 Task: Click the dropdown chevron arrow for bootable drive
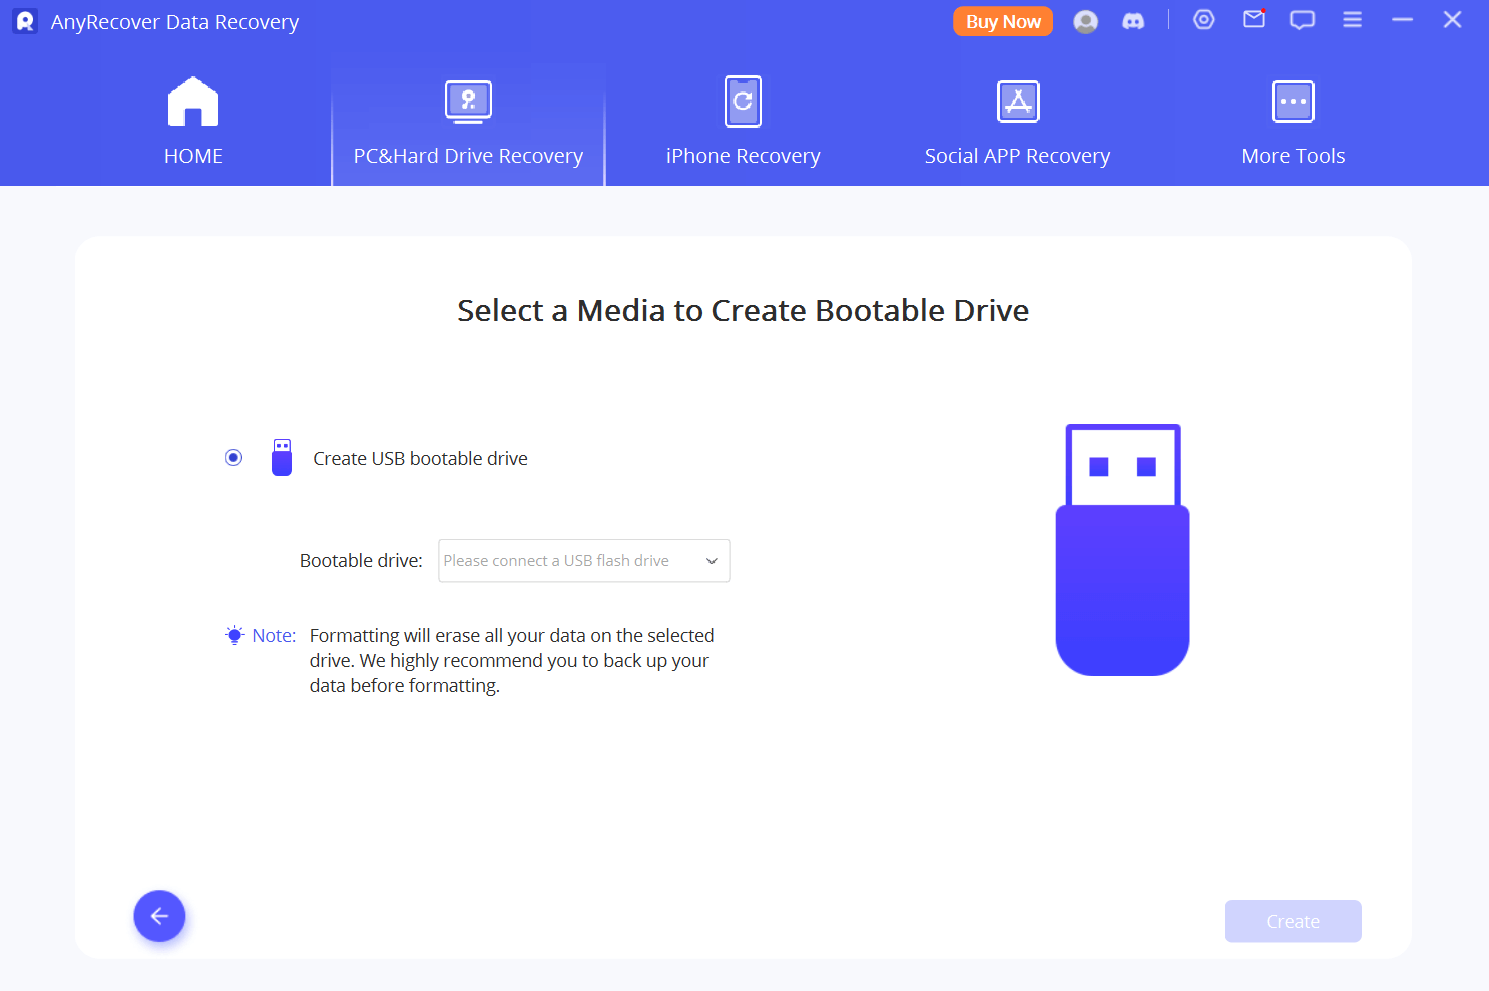point(712,561)
